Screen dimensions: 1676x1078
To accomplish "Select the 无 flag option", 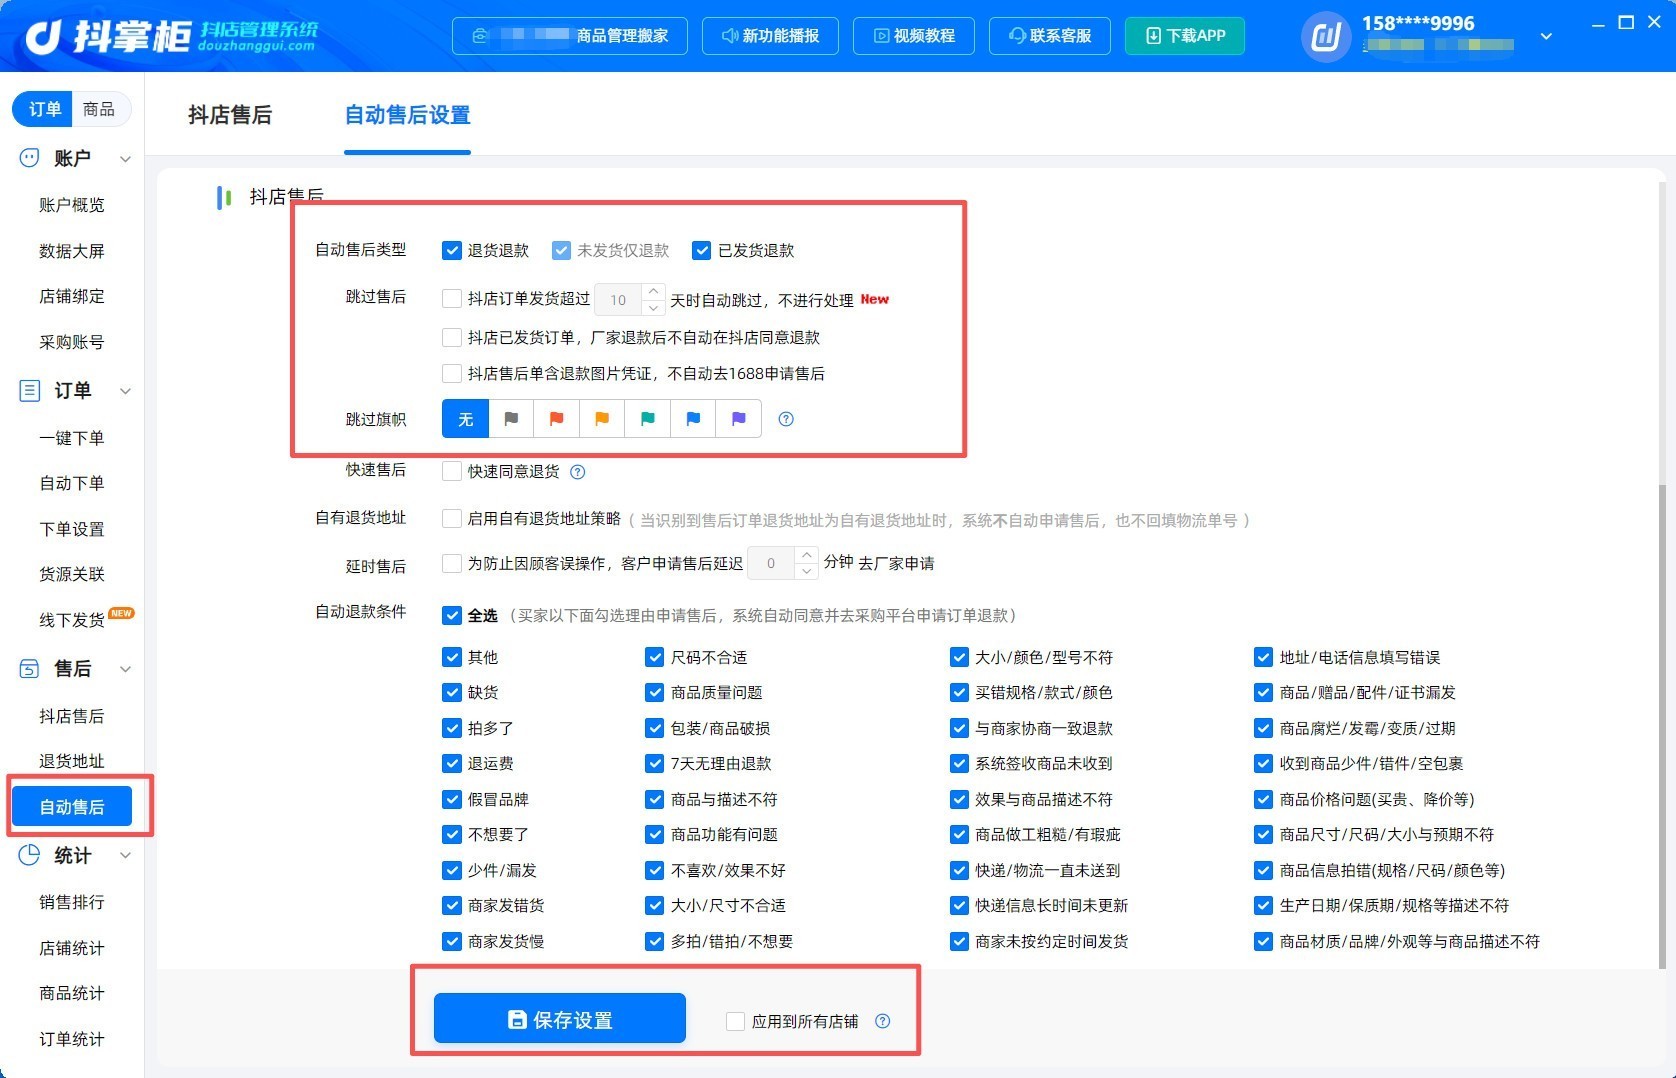I will click(x=465, y=419).
